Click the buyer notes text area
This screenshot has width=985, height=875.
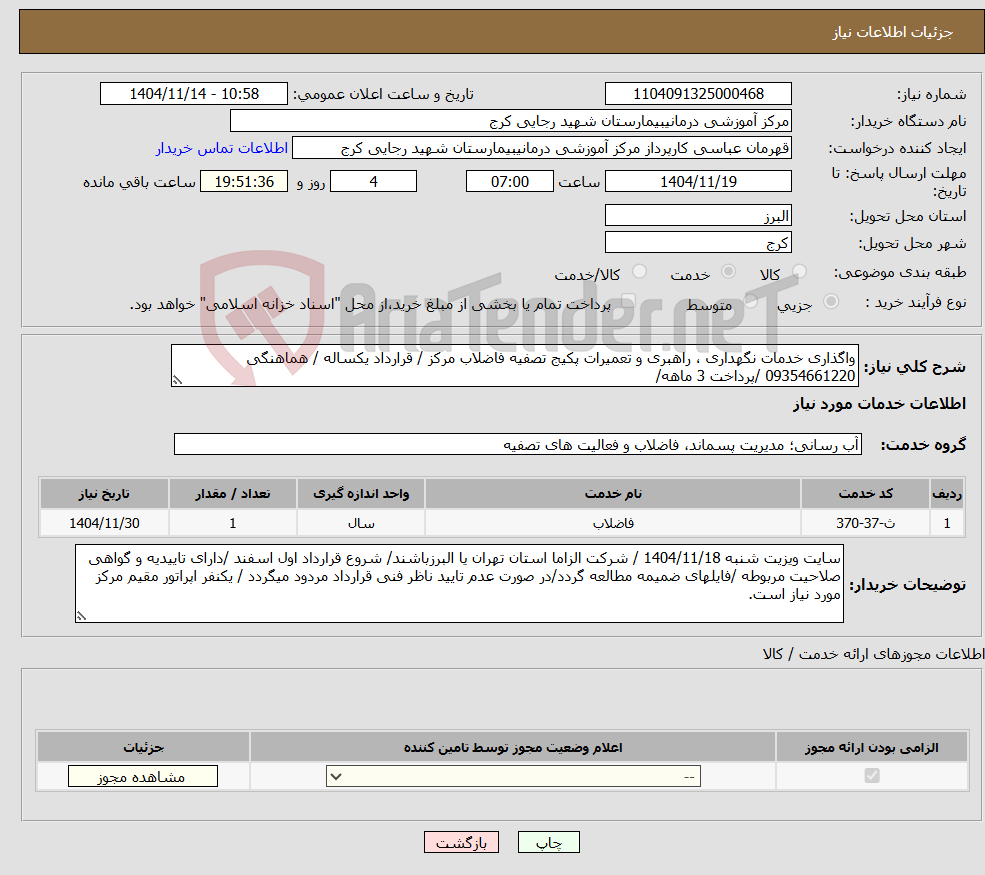[x=459, y=584]
